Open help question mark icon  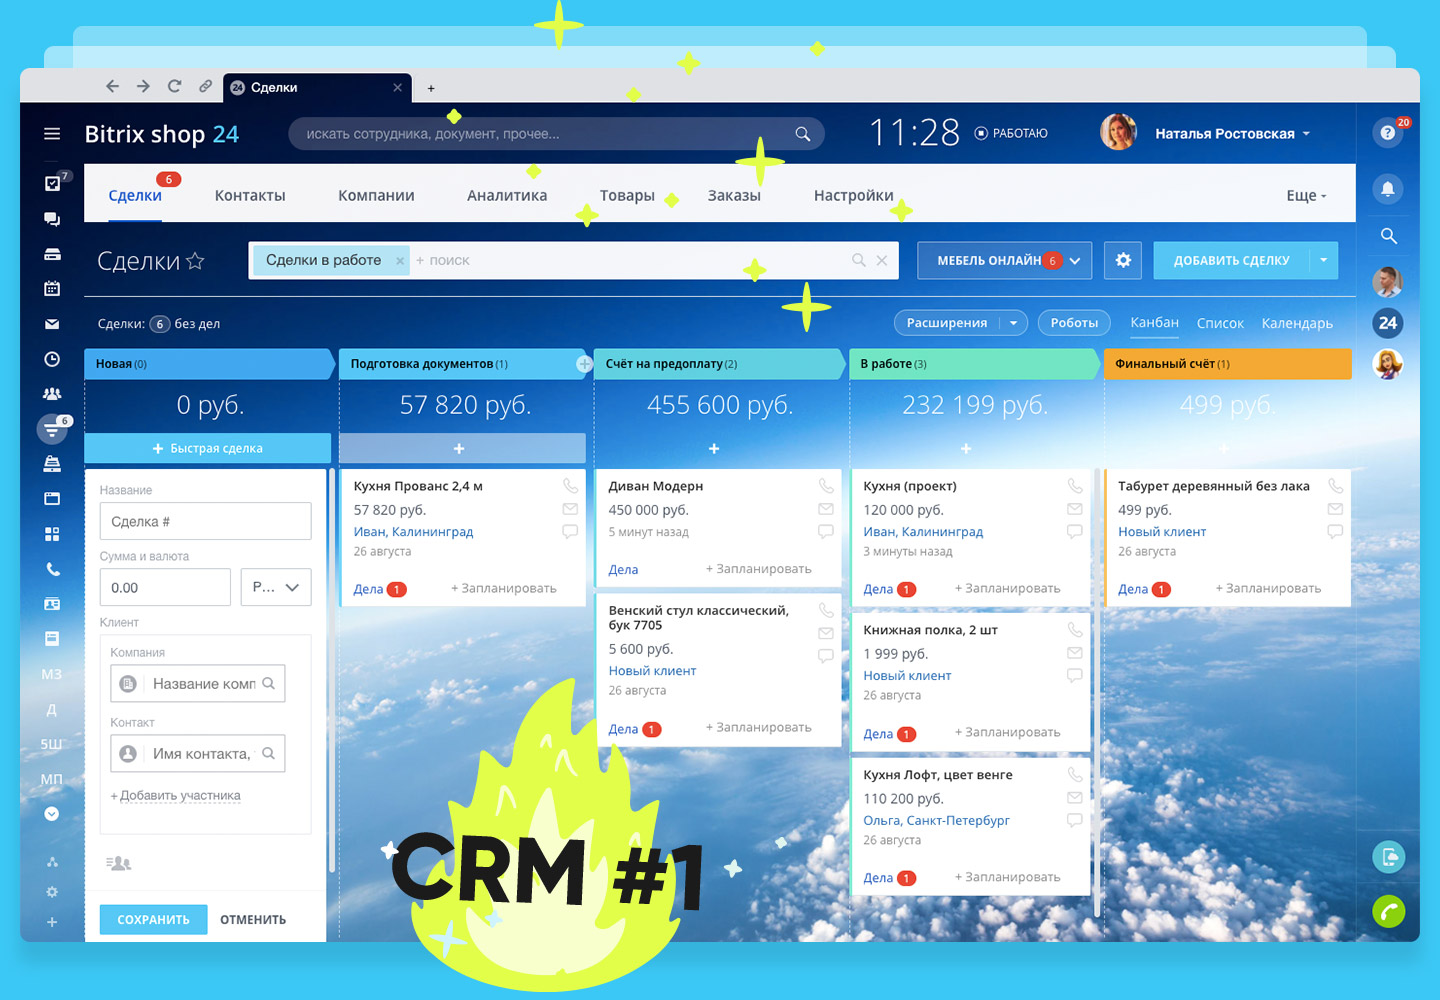pos(1388,133)
